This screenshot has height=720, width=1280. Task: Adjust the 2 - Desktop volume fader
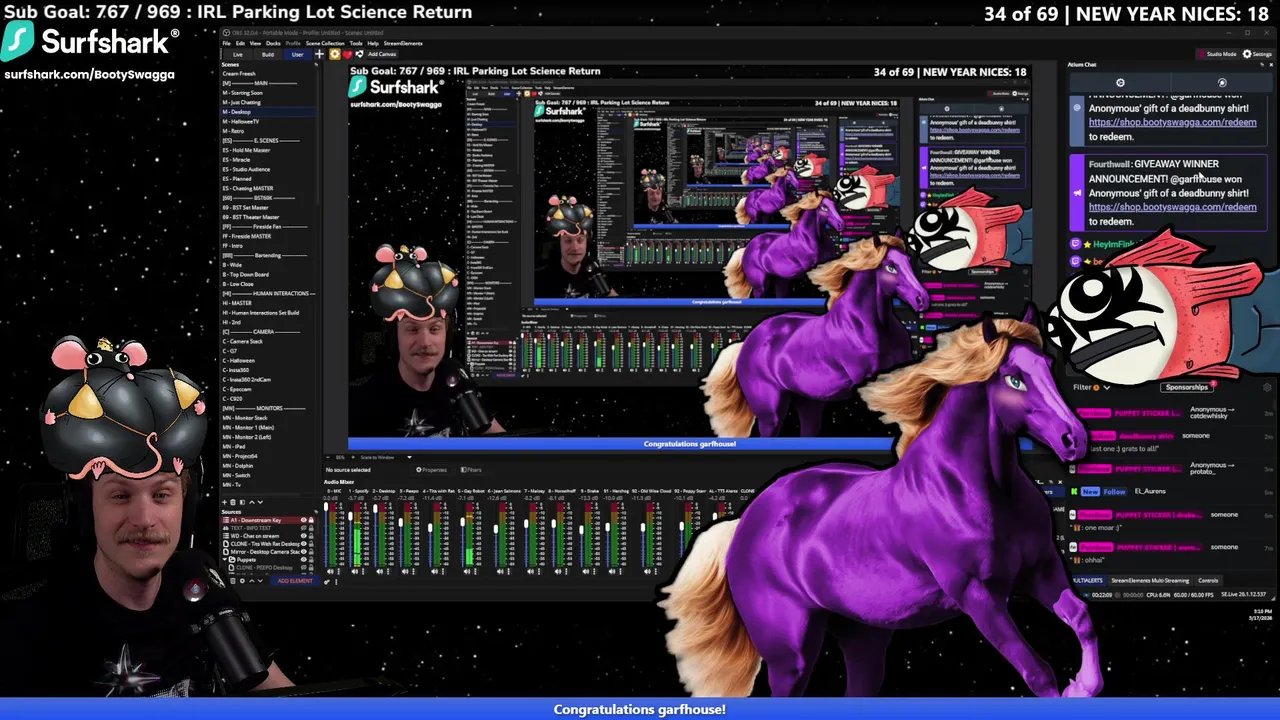pos(375,509)
